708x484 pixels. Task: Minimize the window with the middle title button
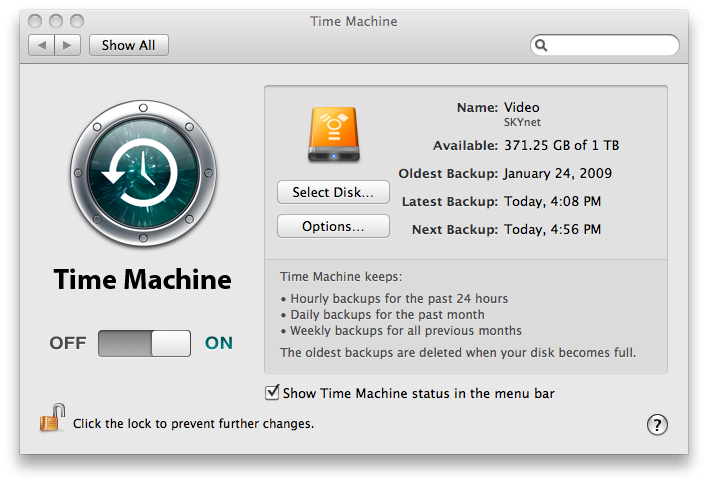[x=56, y=21]
